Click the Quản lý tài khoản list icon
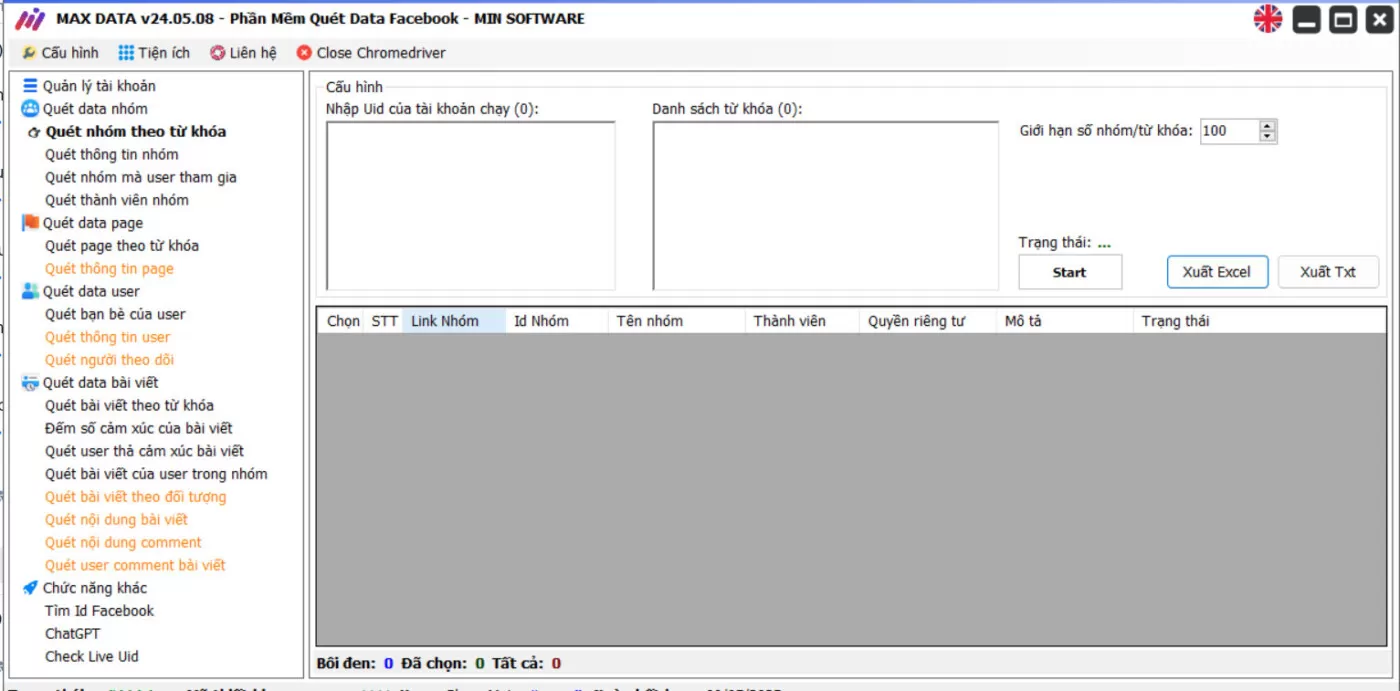This screenshot has width=1400, height=691. point(30,86)
